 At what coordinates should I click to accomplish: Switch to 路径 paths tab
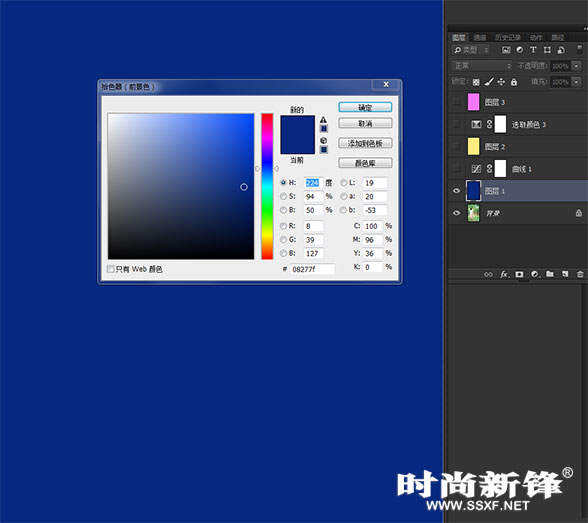pyautogui.click(x=558, y=37)
